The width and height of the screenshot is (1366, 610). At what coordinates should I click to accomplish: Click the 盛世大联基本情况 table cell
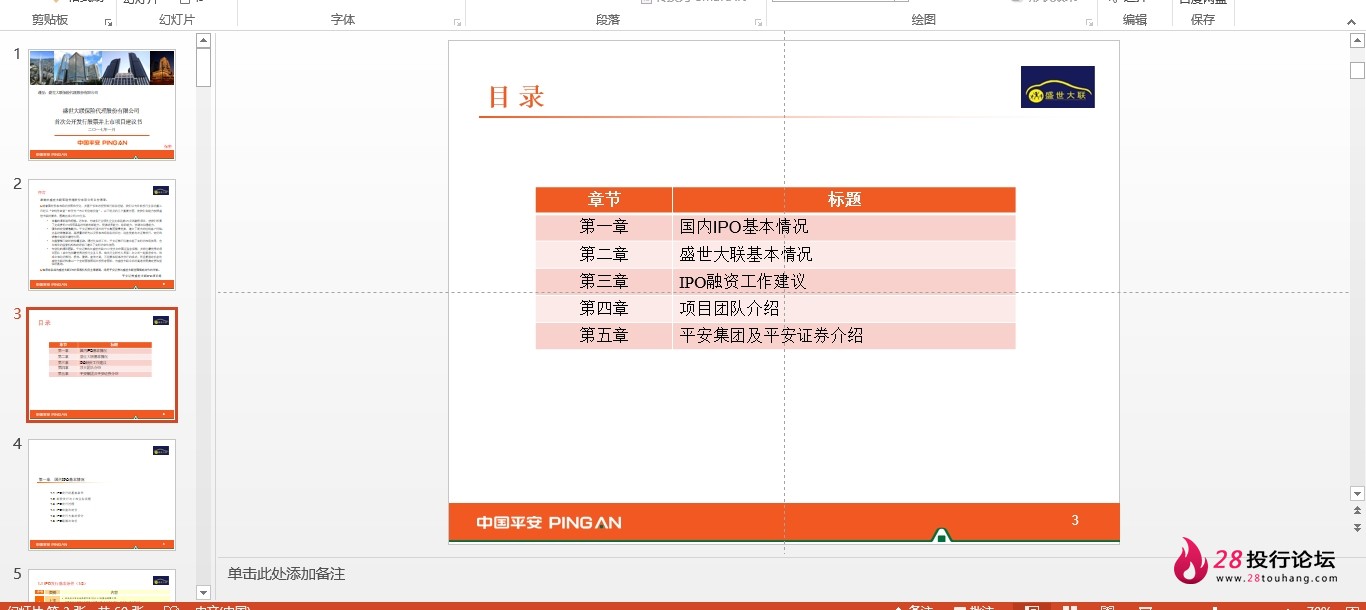coord(844,254)
